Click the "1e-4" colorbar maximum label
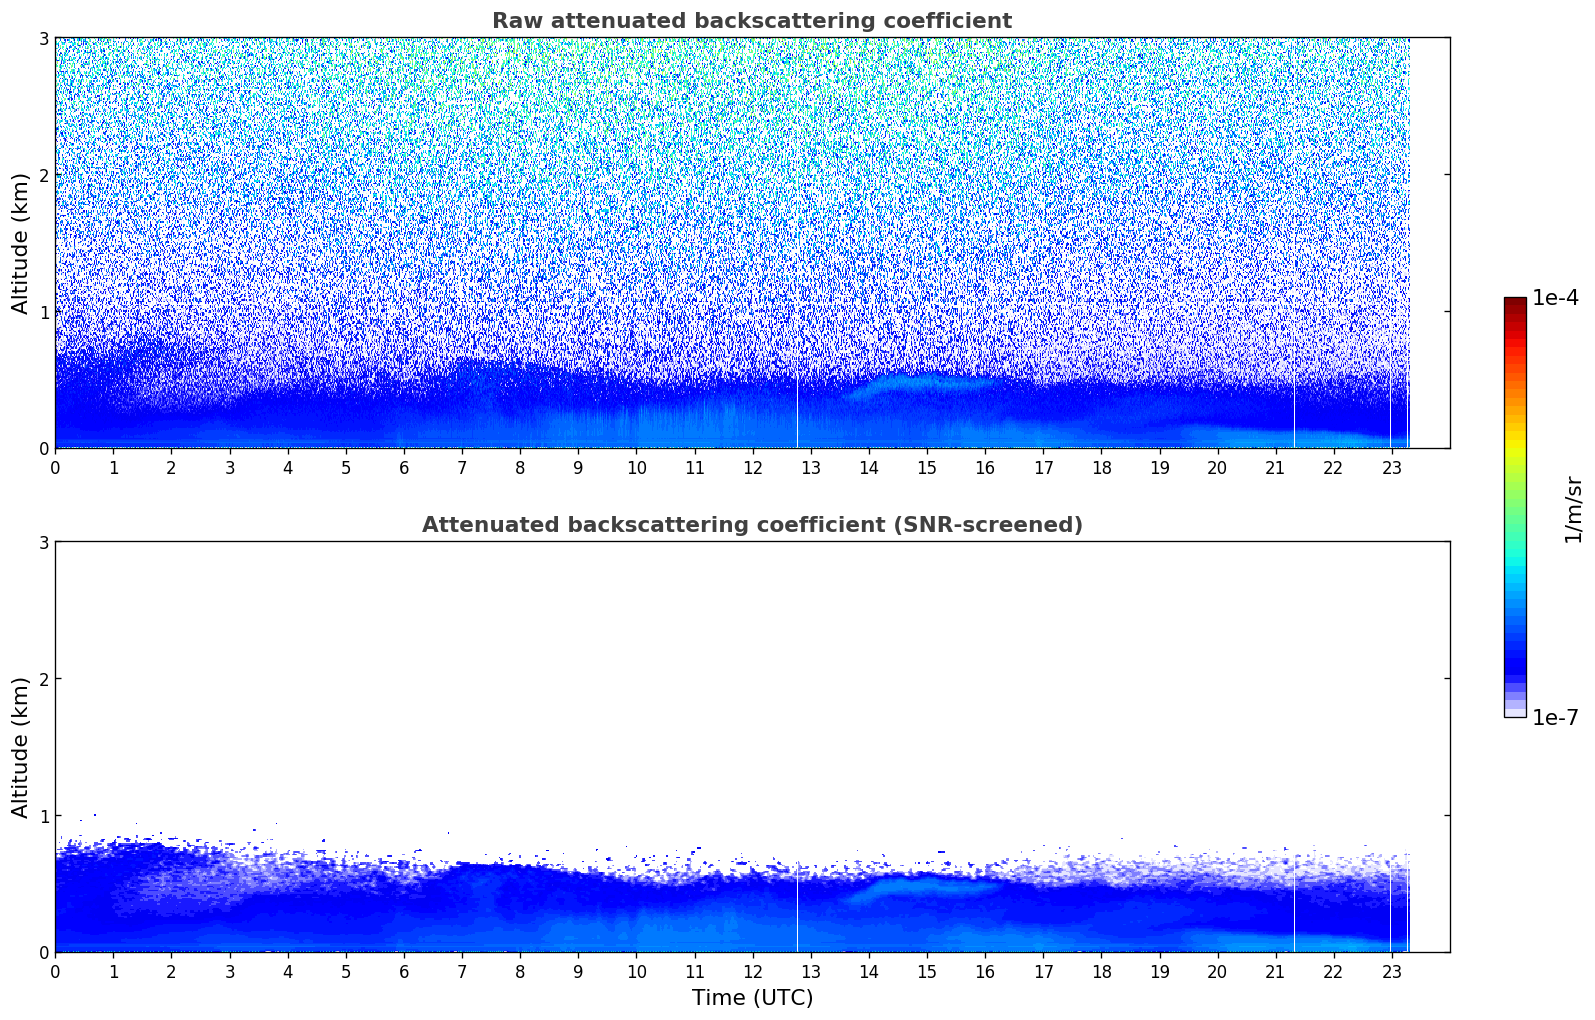Image resolution: width=1595 pixels, height=1020 pixels. point(1555,298)
